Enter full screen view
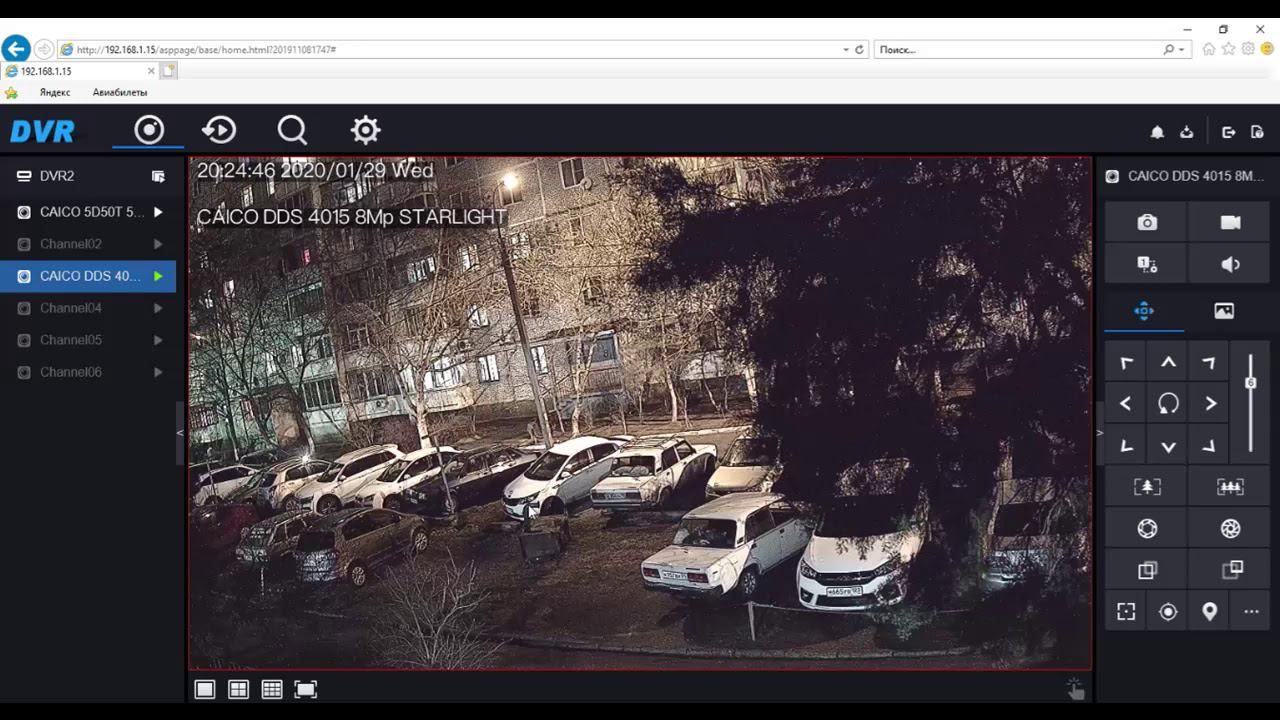 click(305, 689)
